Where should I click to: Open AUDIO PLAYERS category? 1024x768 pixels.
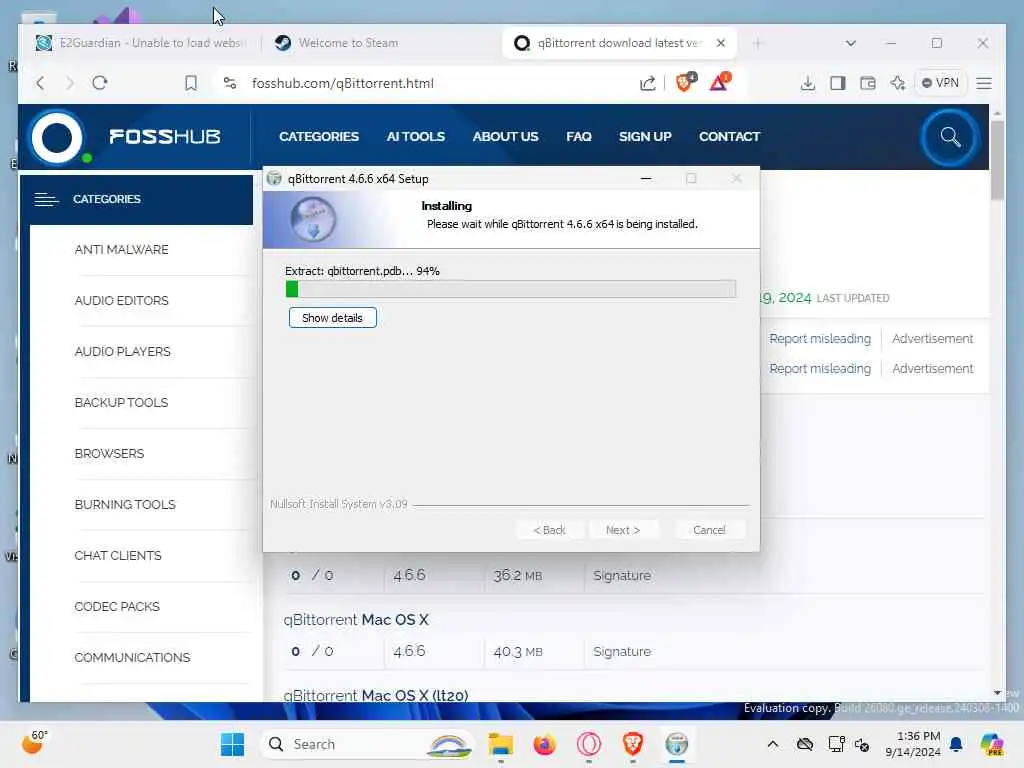122,351
